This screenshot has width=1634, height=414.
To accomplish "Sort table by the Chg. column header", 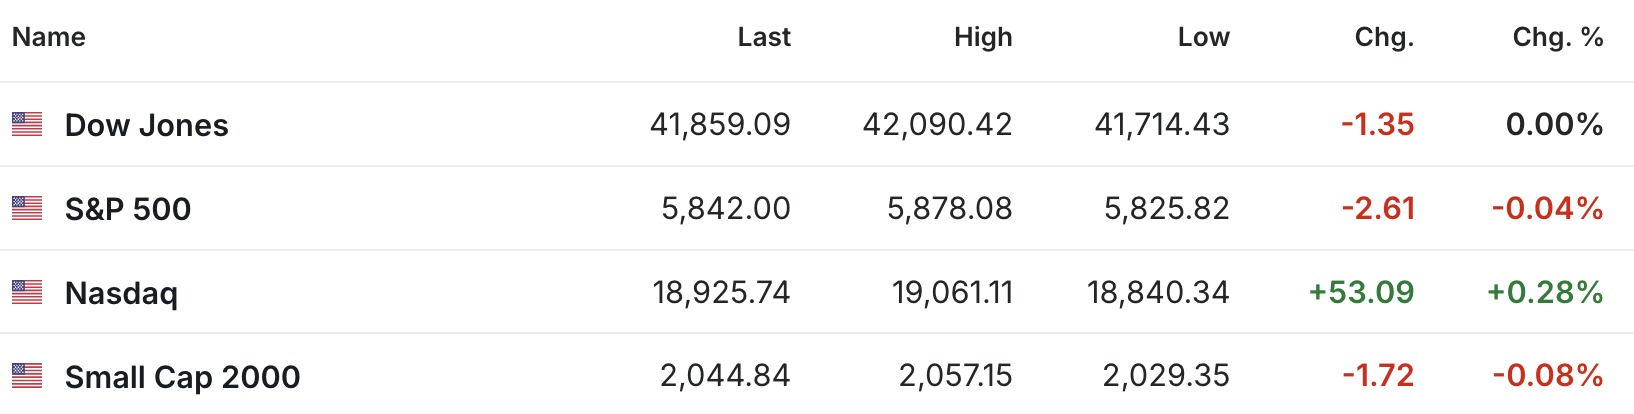I will 1385,37.
